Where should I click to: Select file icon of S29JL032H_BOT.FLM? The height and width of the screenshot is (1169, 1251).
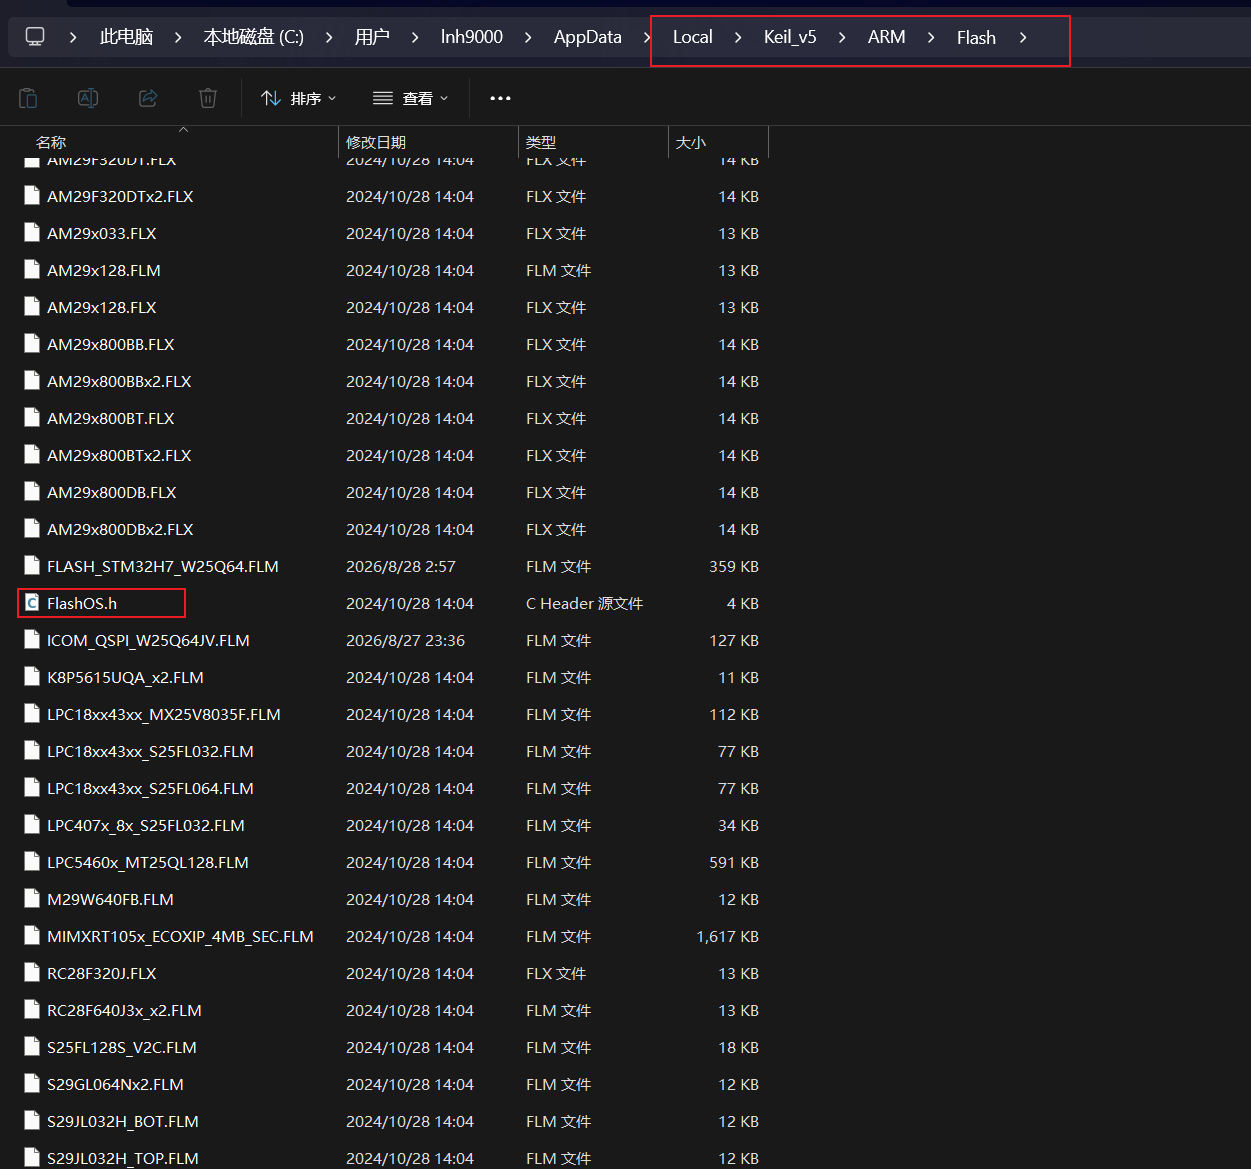point(32,1121)
